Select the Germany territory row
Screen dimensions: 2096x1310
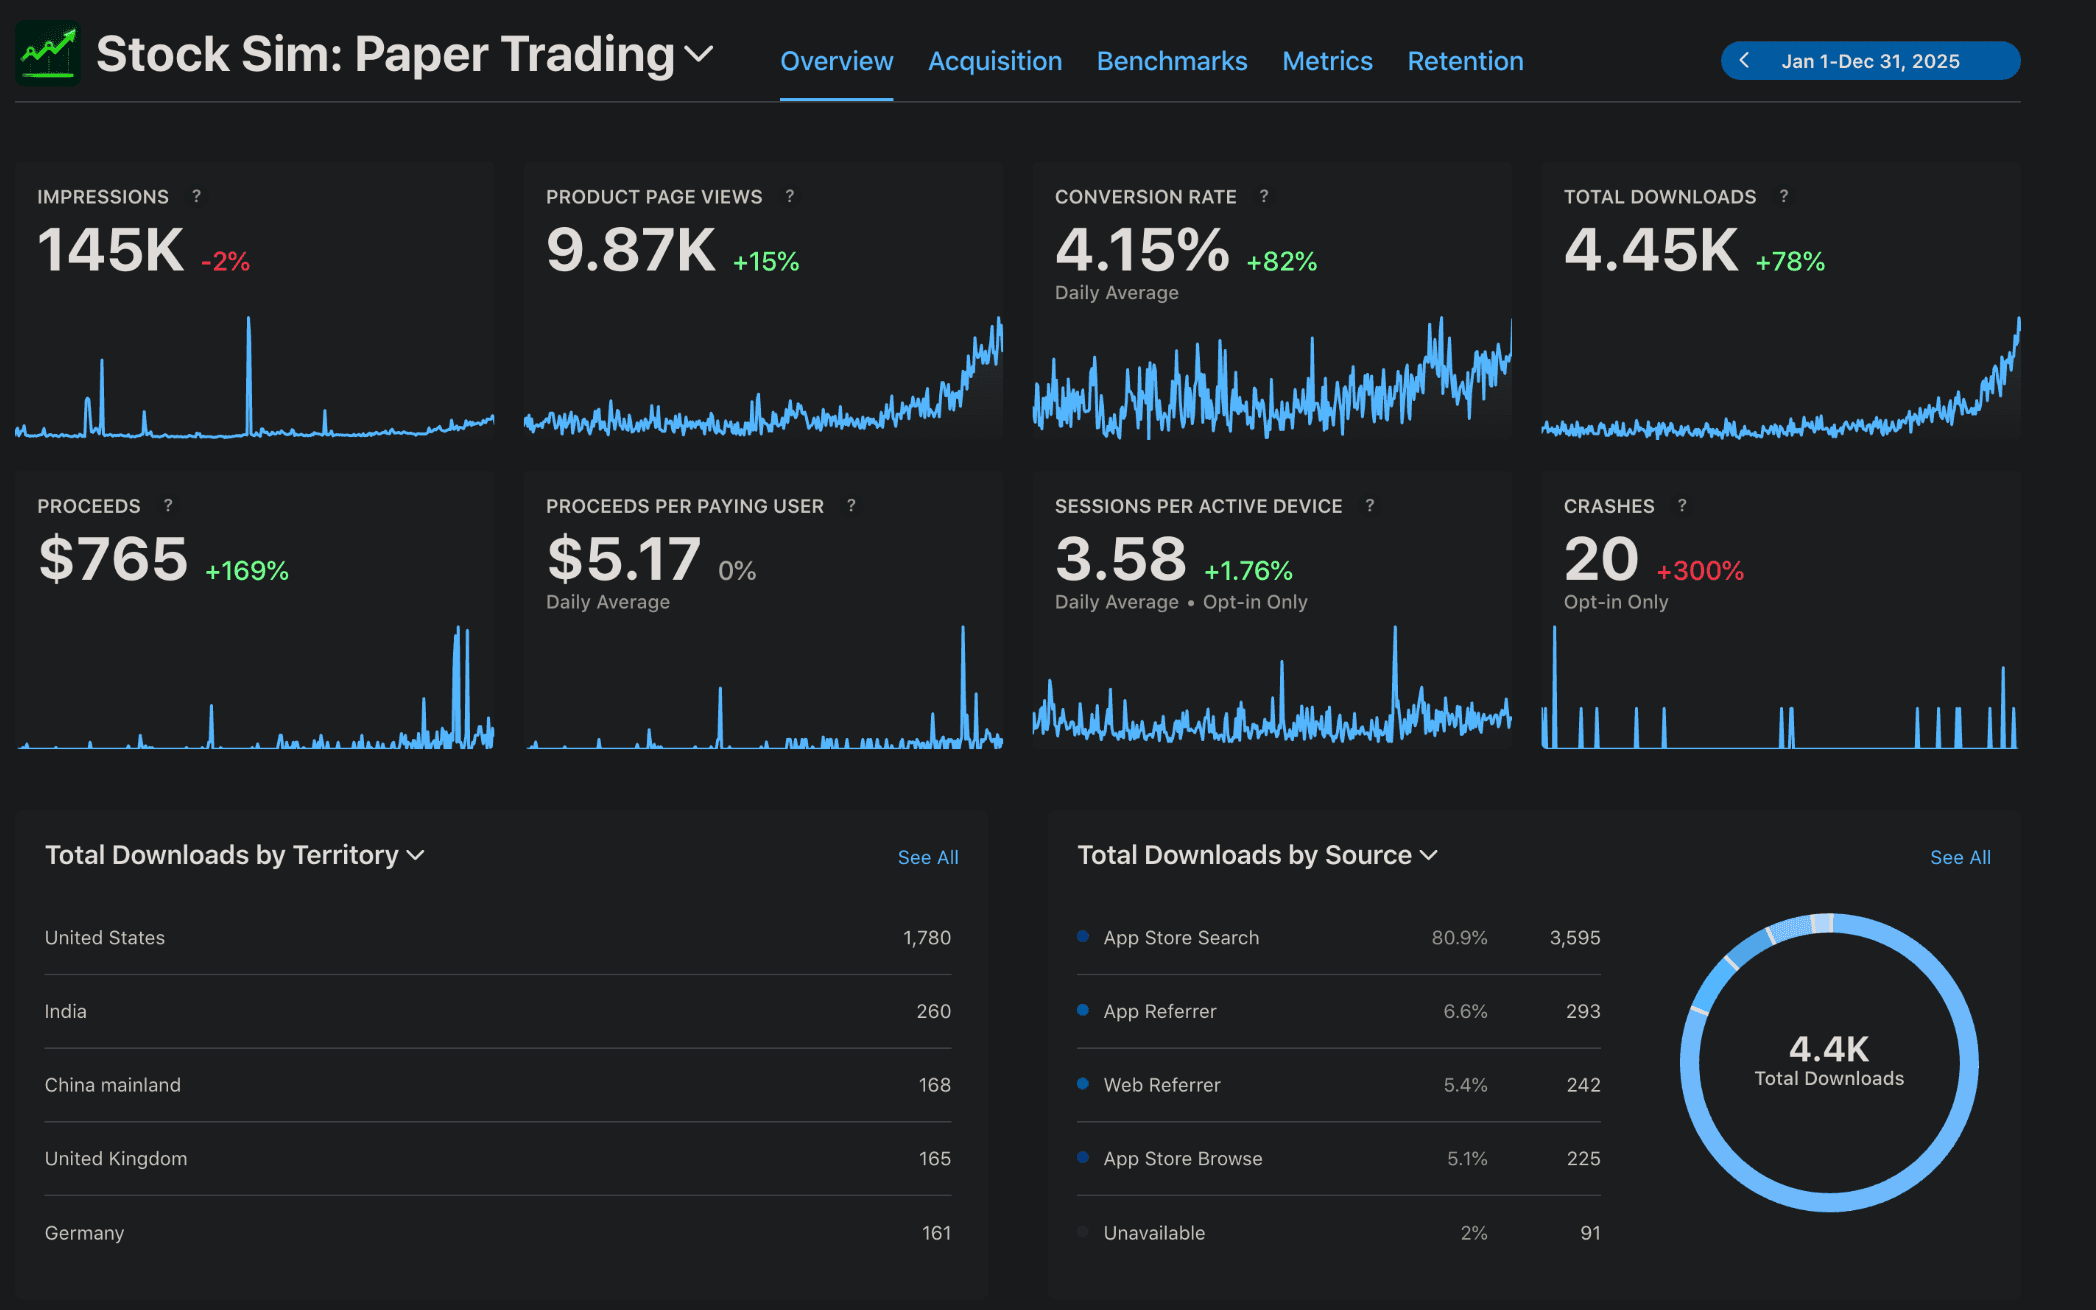pos(498,1232)
